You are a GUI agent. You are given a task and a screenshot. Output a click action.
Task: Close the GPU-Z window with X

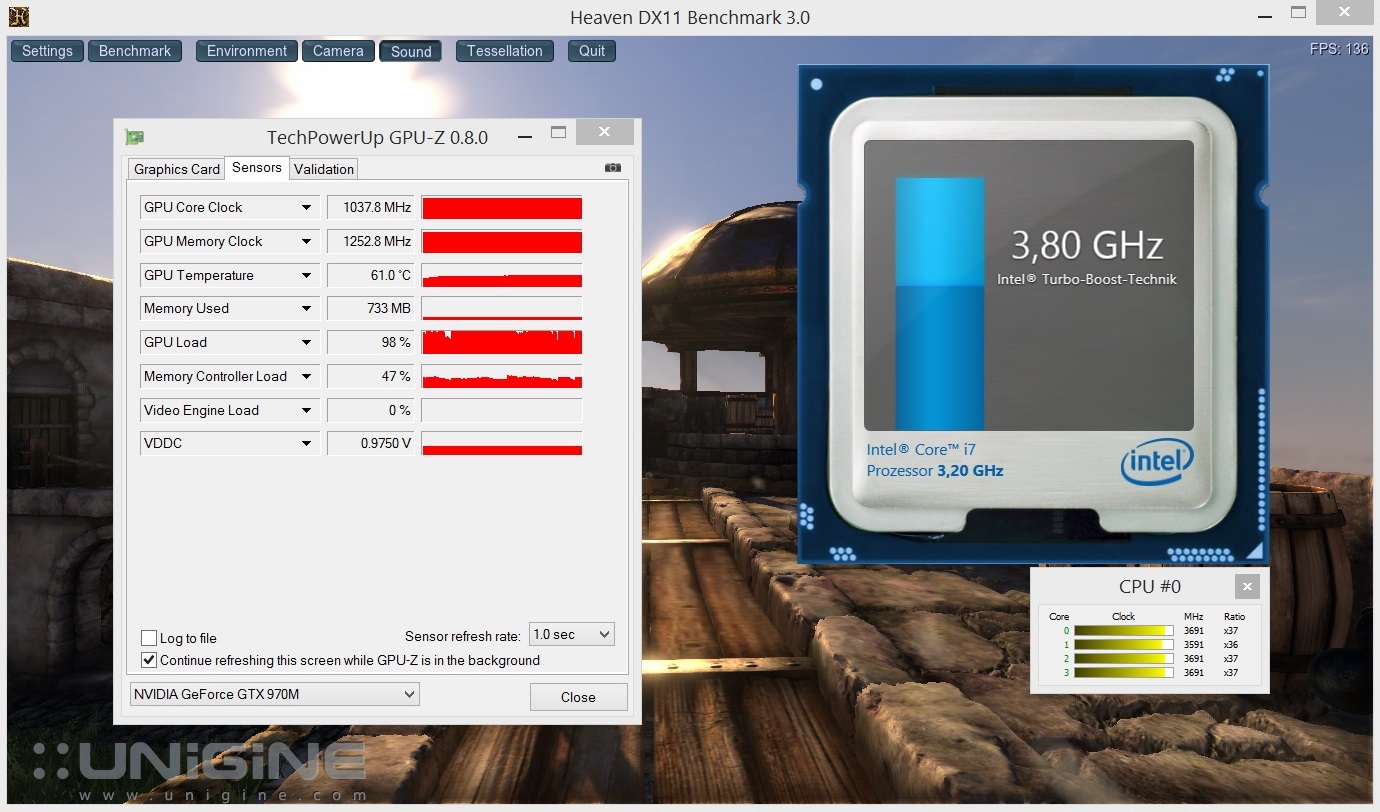point(604,132)
